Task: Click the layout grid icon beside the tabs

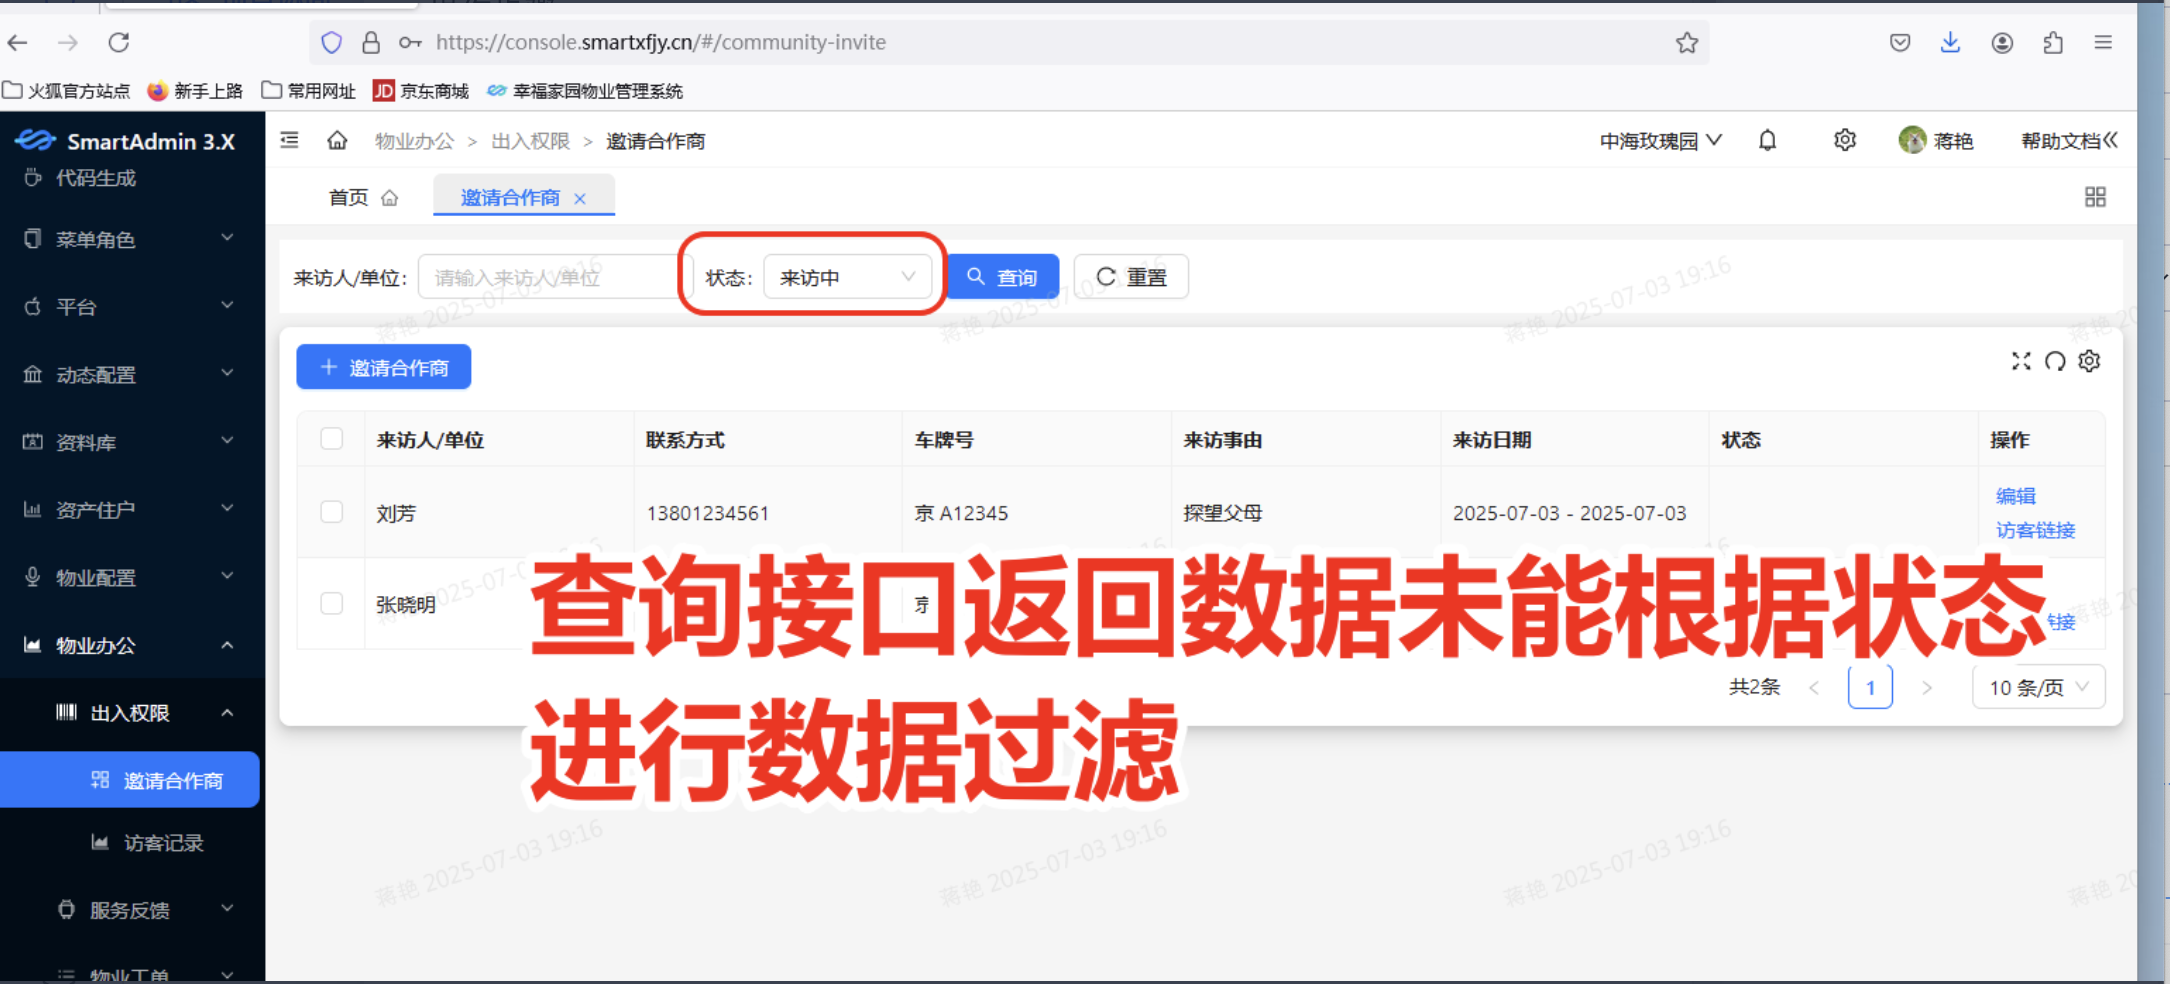Action: coord(2095,197)
